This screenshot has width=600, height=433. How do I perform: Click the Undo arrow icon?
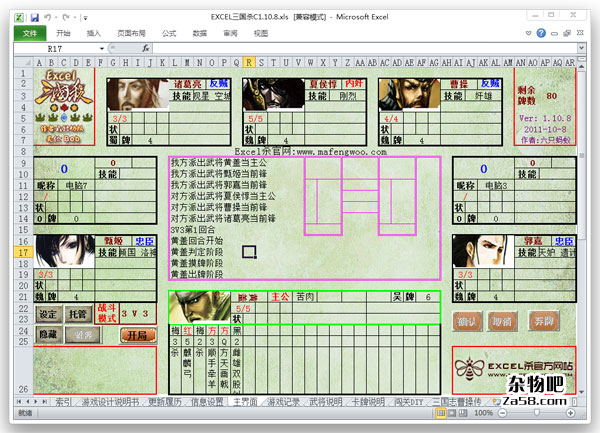(48, 17)
